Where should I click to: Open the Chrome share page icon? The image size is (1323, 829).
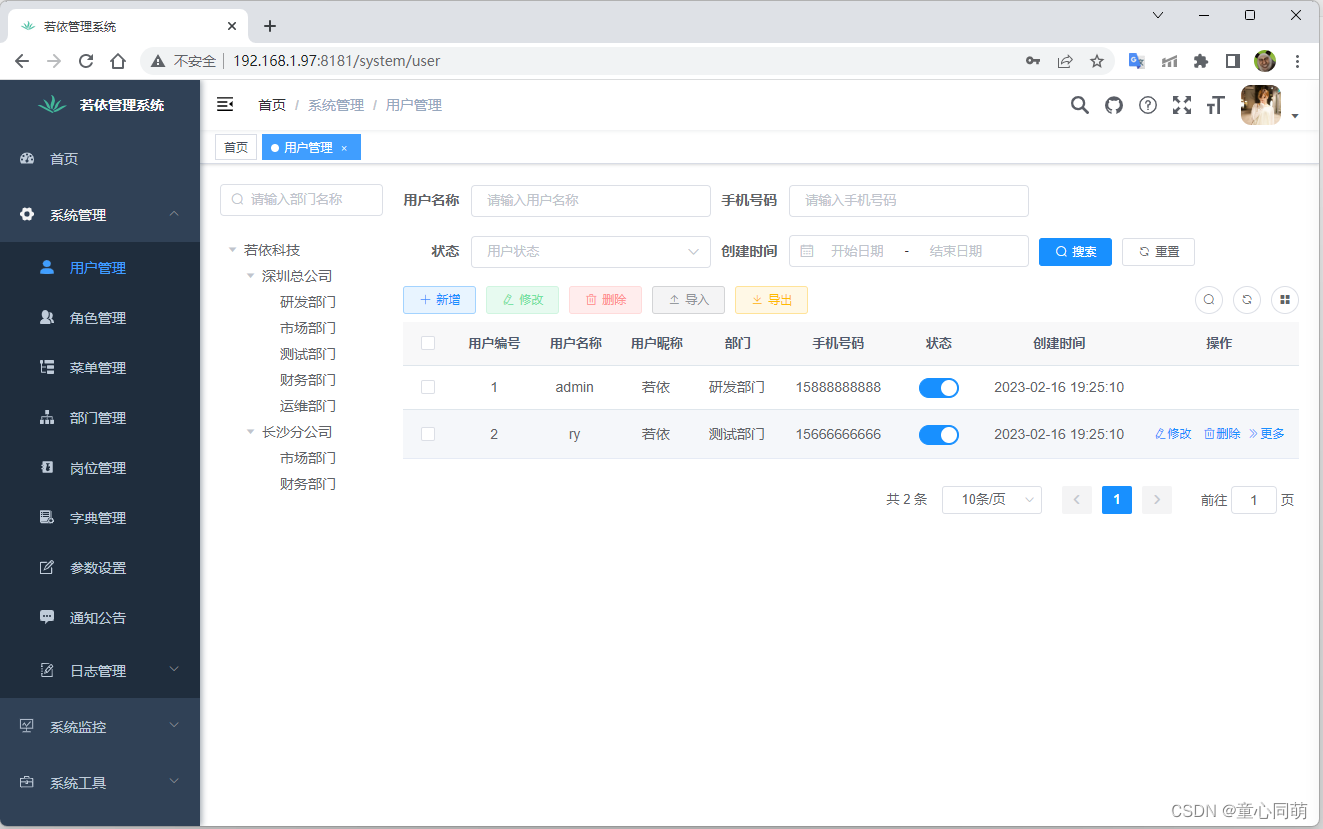1065,61
